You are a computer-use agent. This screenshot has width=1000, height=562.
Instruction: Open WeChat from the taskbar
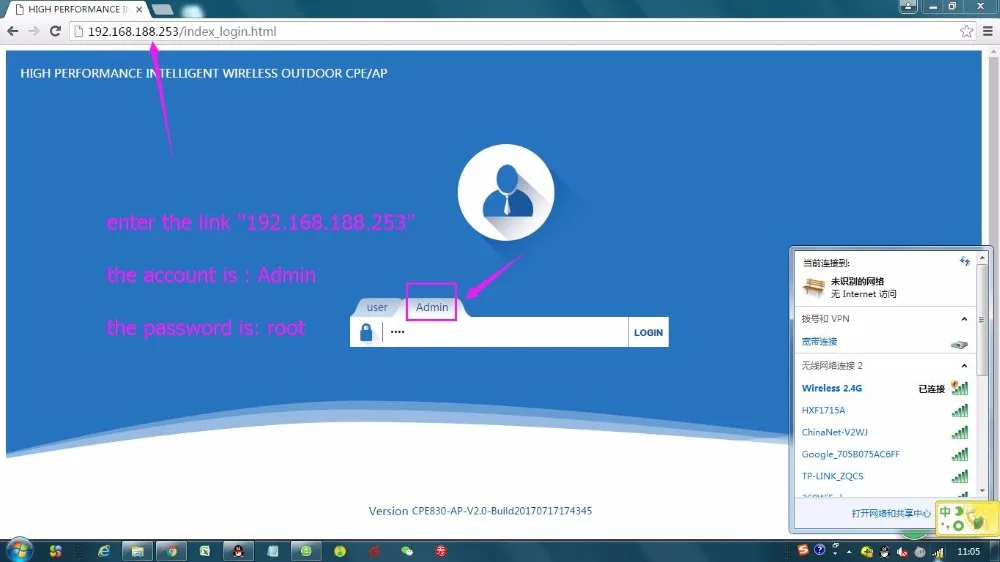tap(408, 551)
